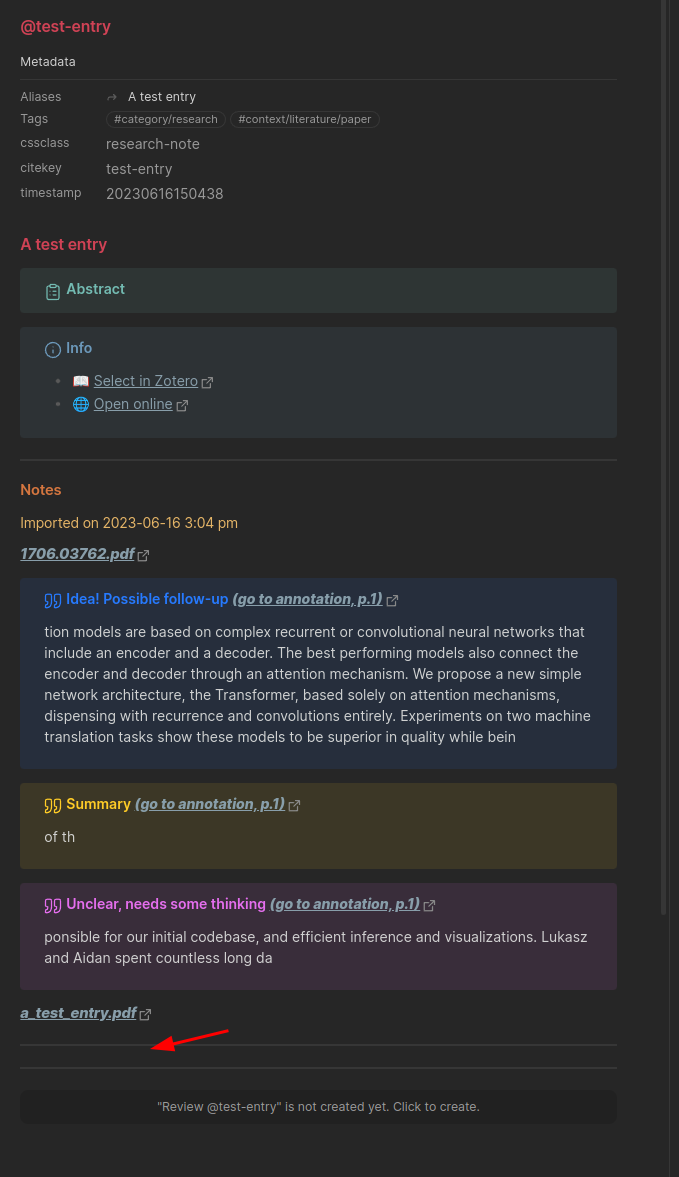Open the a_test_entry.pdf link
The height and width of the screenshot is (1177, 679).
[x=77, y=1013]
